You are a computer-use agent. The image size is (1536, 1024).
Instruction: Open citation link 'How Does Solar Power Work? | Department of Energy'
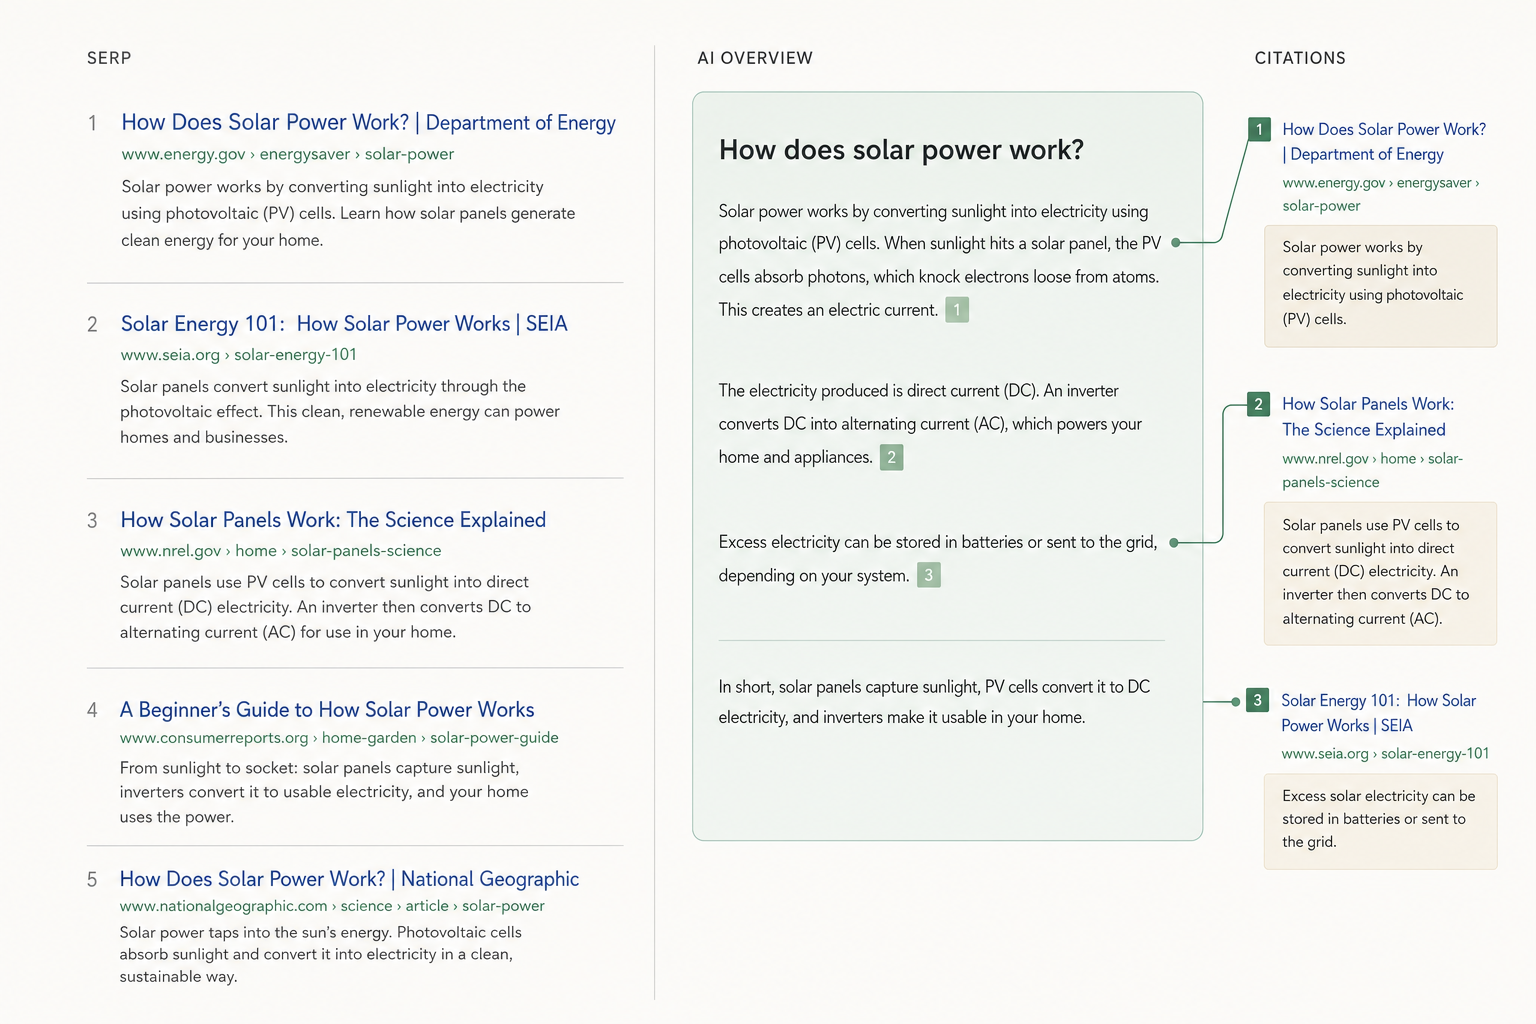tap(1384, 142)
